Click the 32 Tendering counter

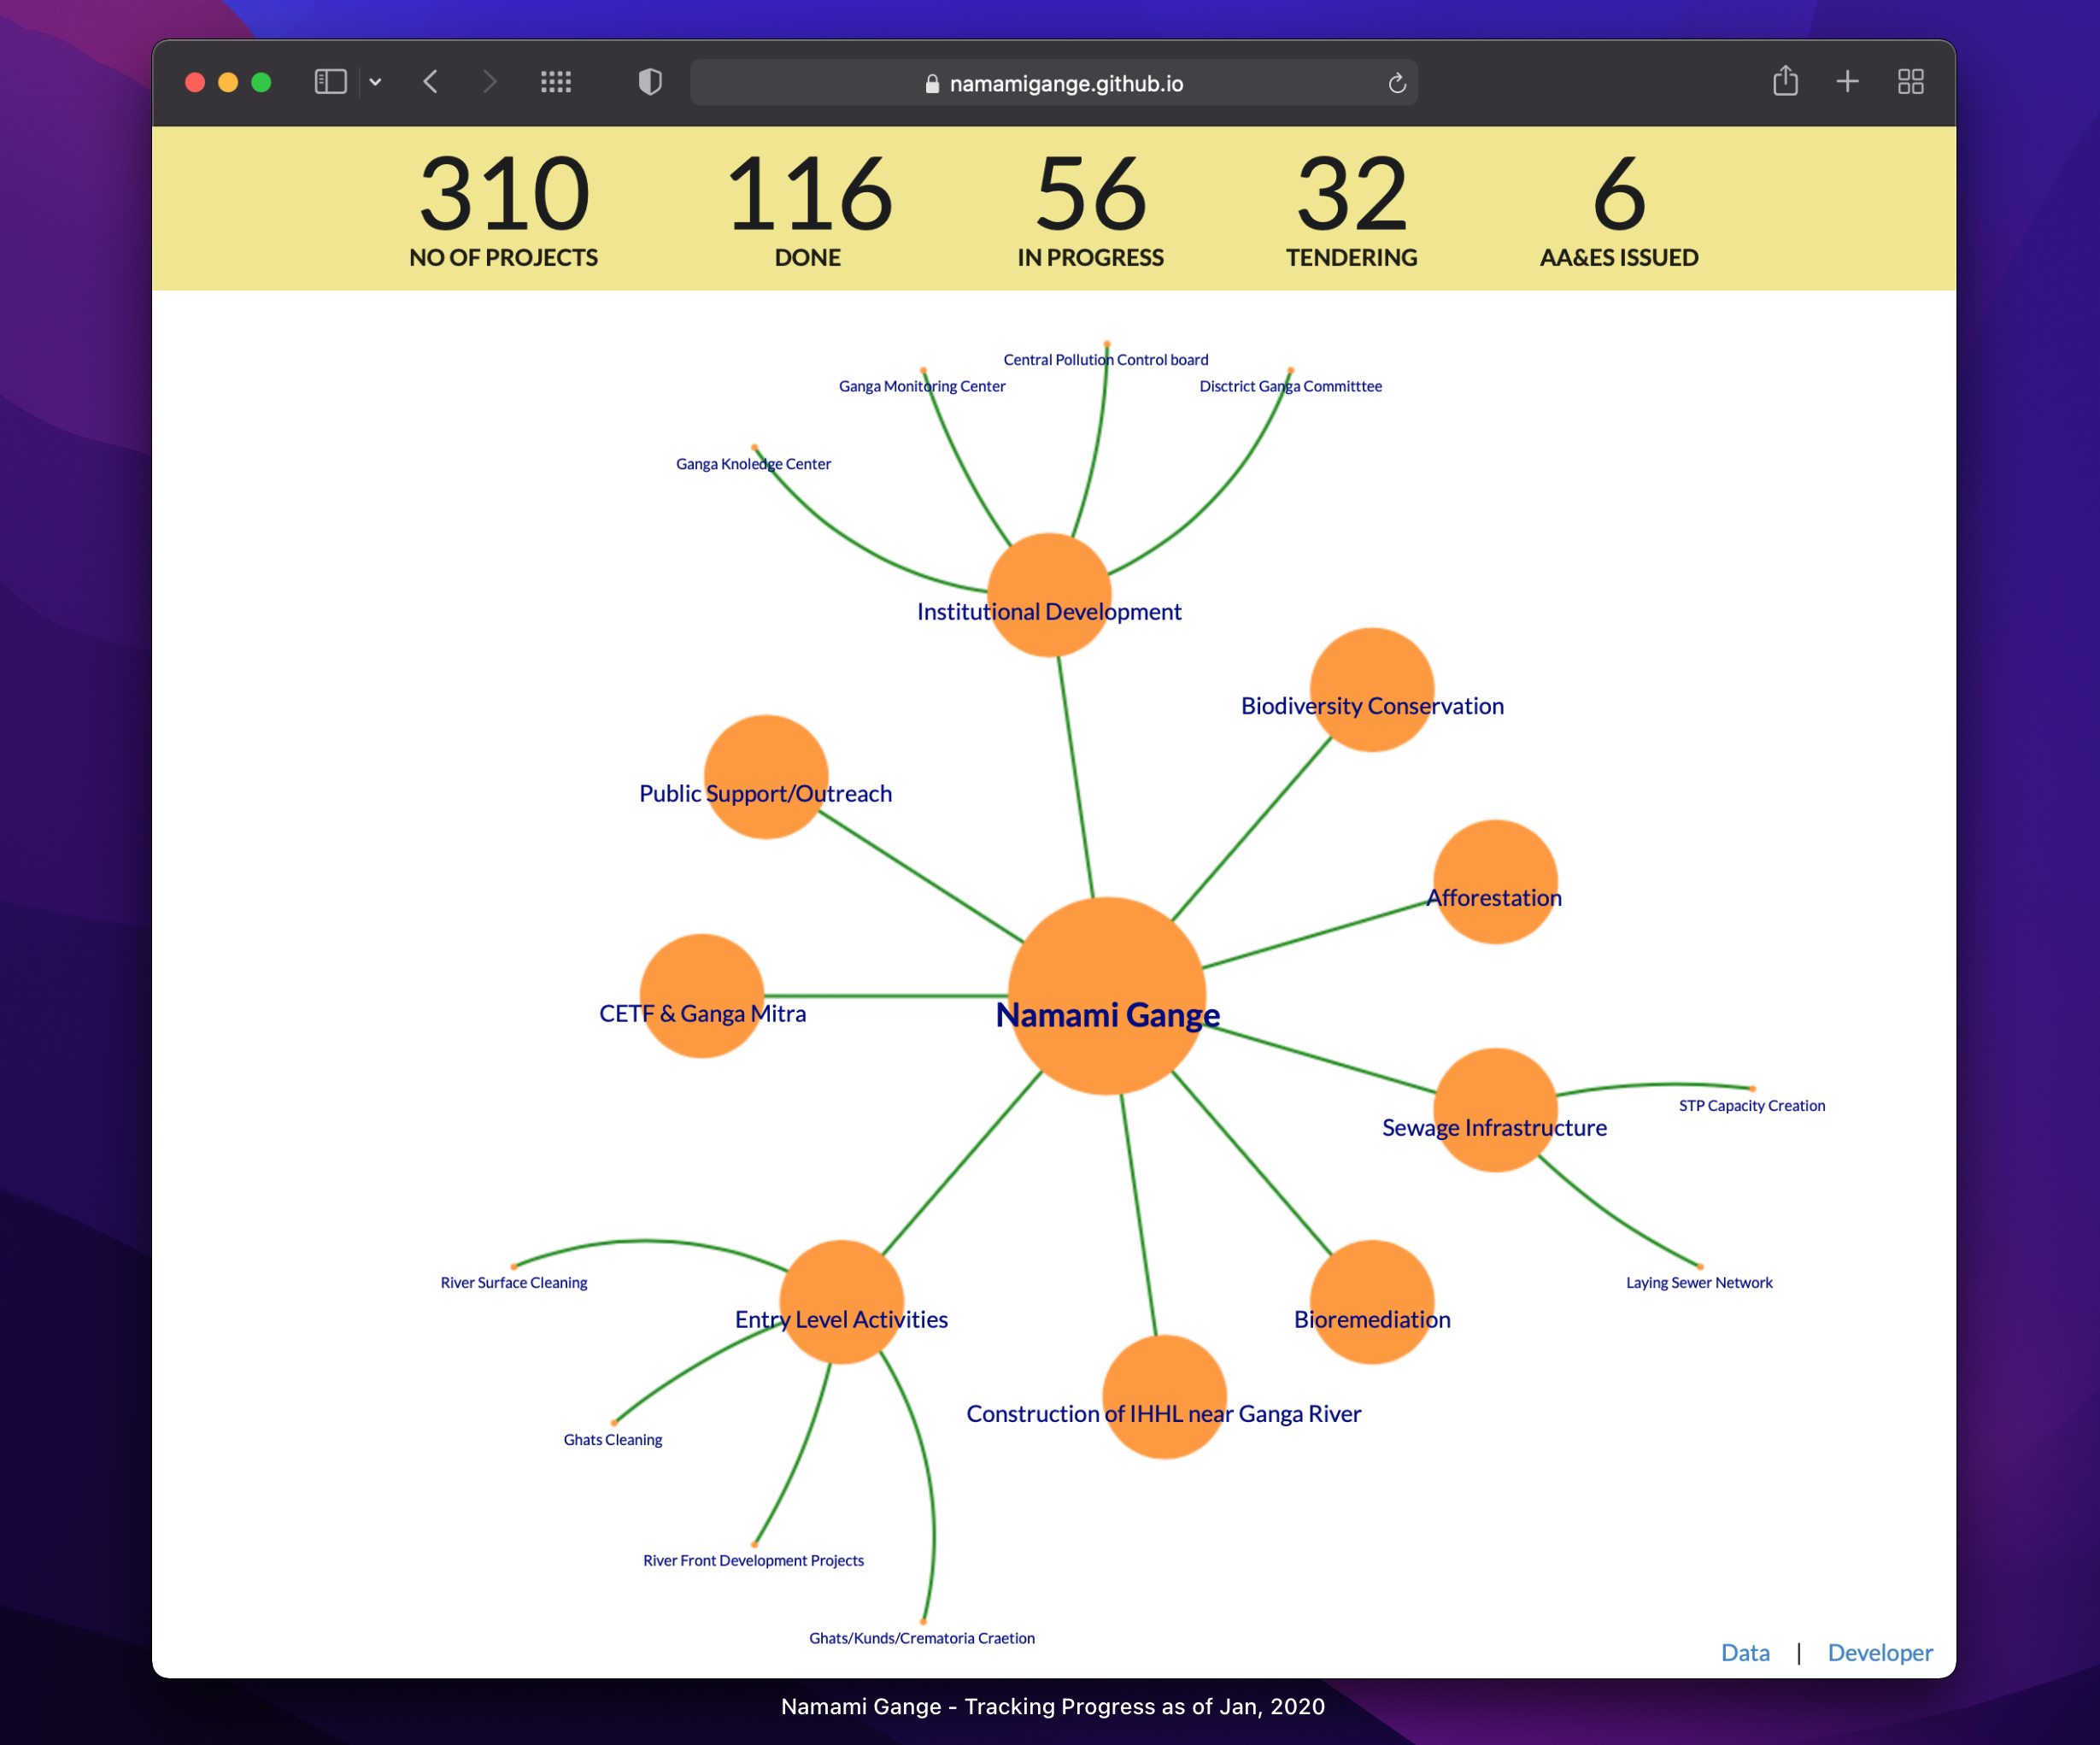pos(1352,210)
